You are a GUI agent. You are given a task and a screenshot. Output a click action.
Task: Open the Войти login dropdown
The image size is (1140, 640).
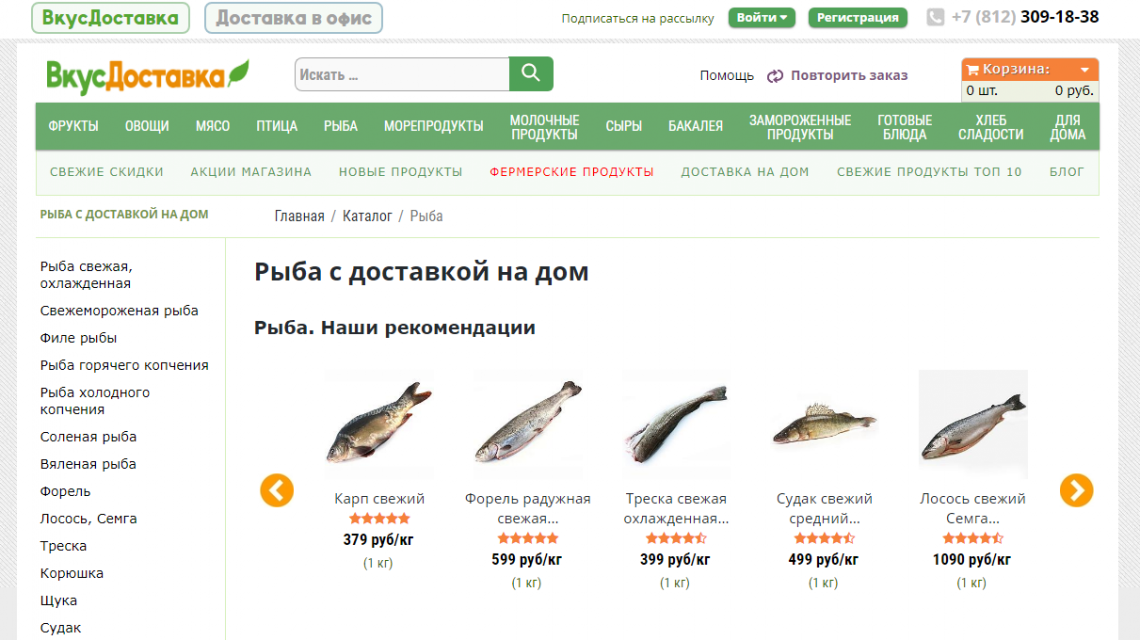click(761, 17)
